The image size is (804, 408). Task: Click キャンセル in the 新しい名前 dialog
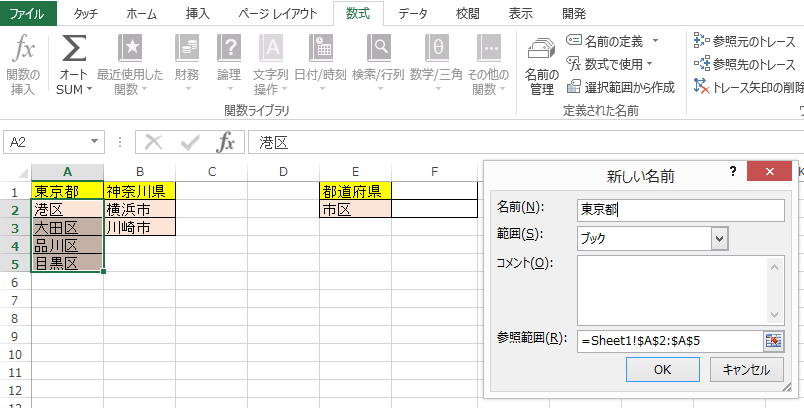[747, 370]
